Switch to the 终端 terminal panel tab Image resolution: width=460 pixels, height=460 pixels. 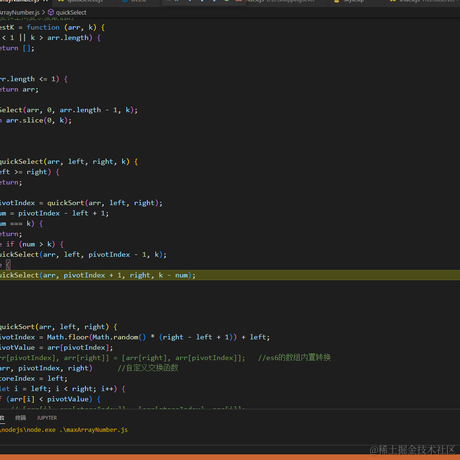[20, 418]
